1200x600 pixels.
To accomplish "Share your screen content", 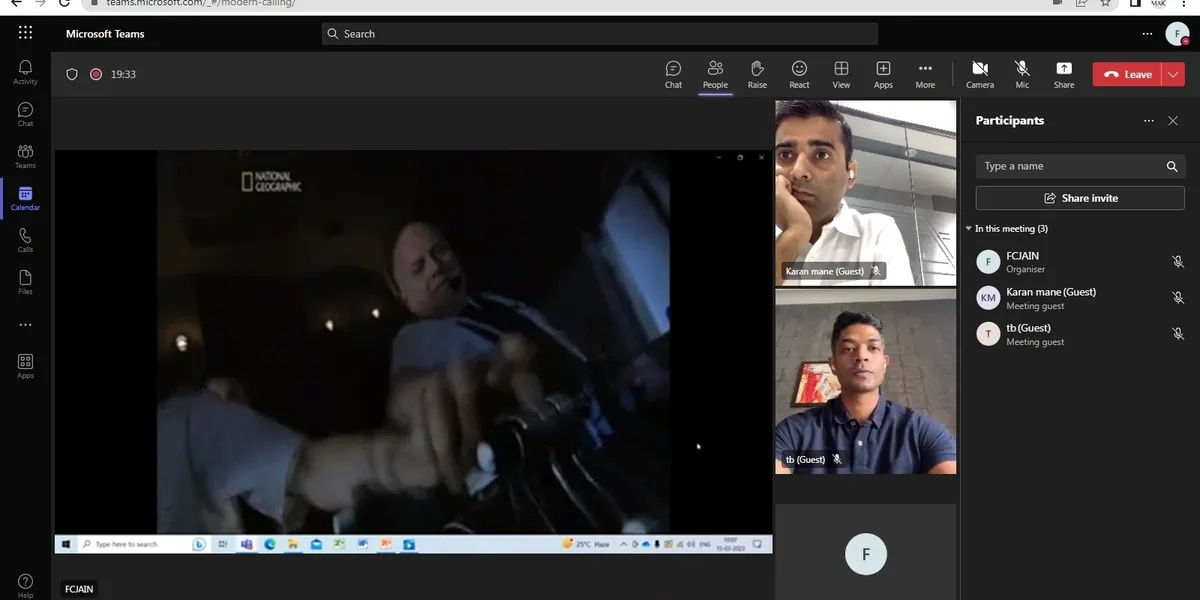I will pyautogui.click(x=1063, y=74).
